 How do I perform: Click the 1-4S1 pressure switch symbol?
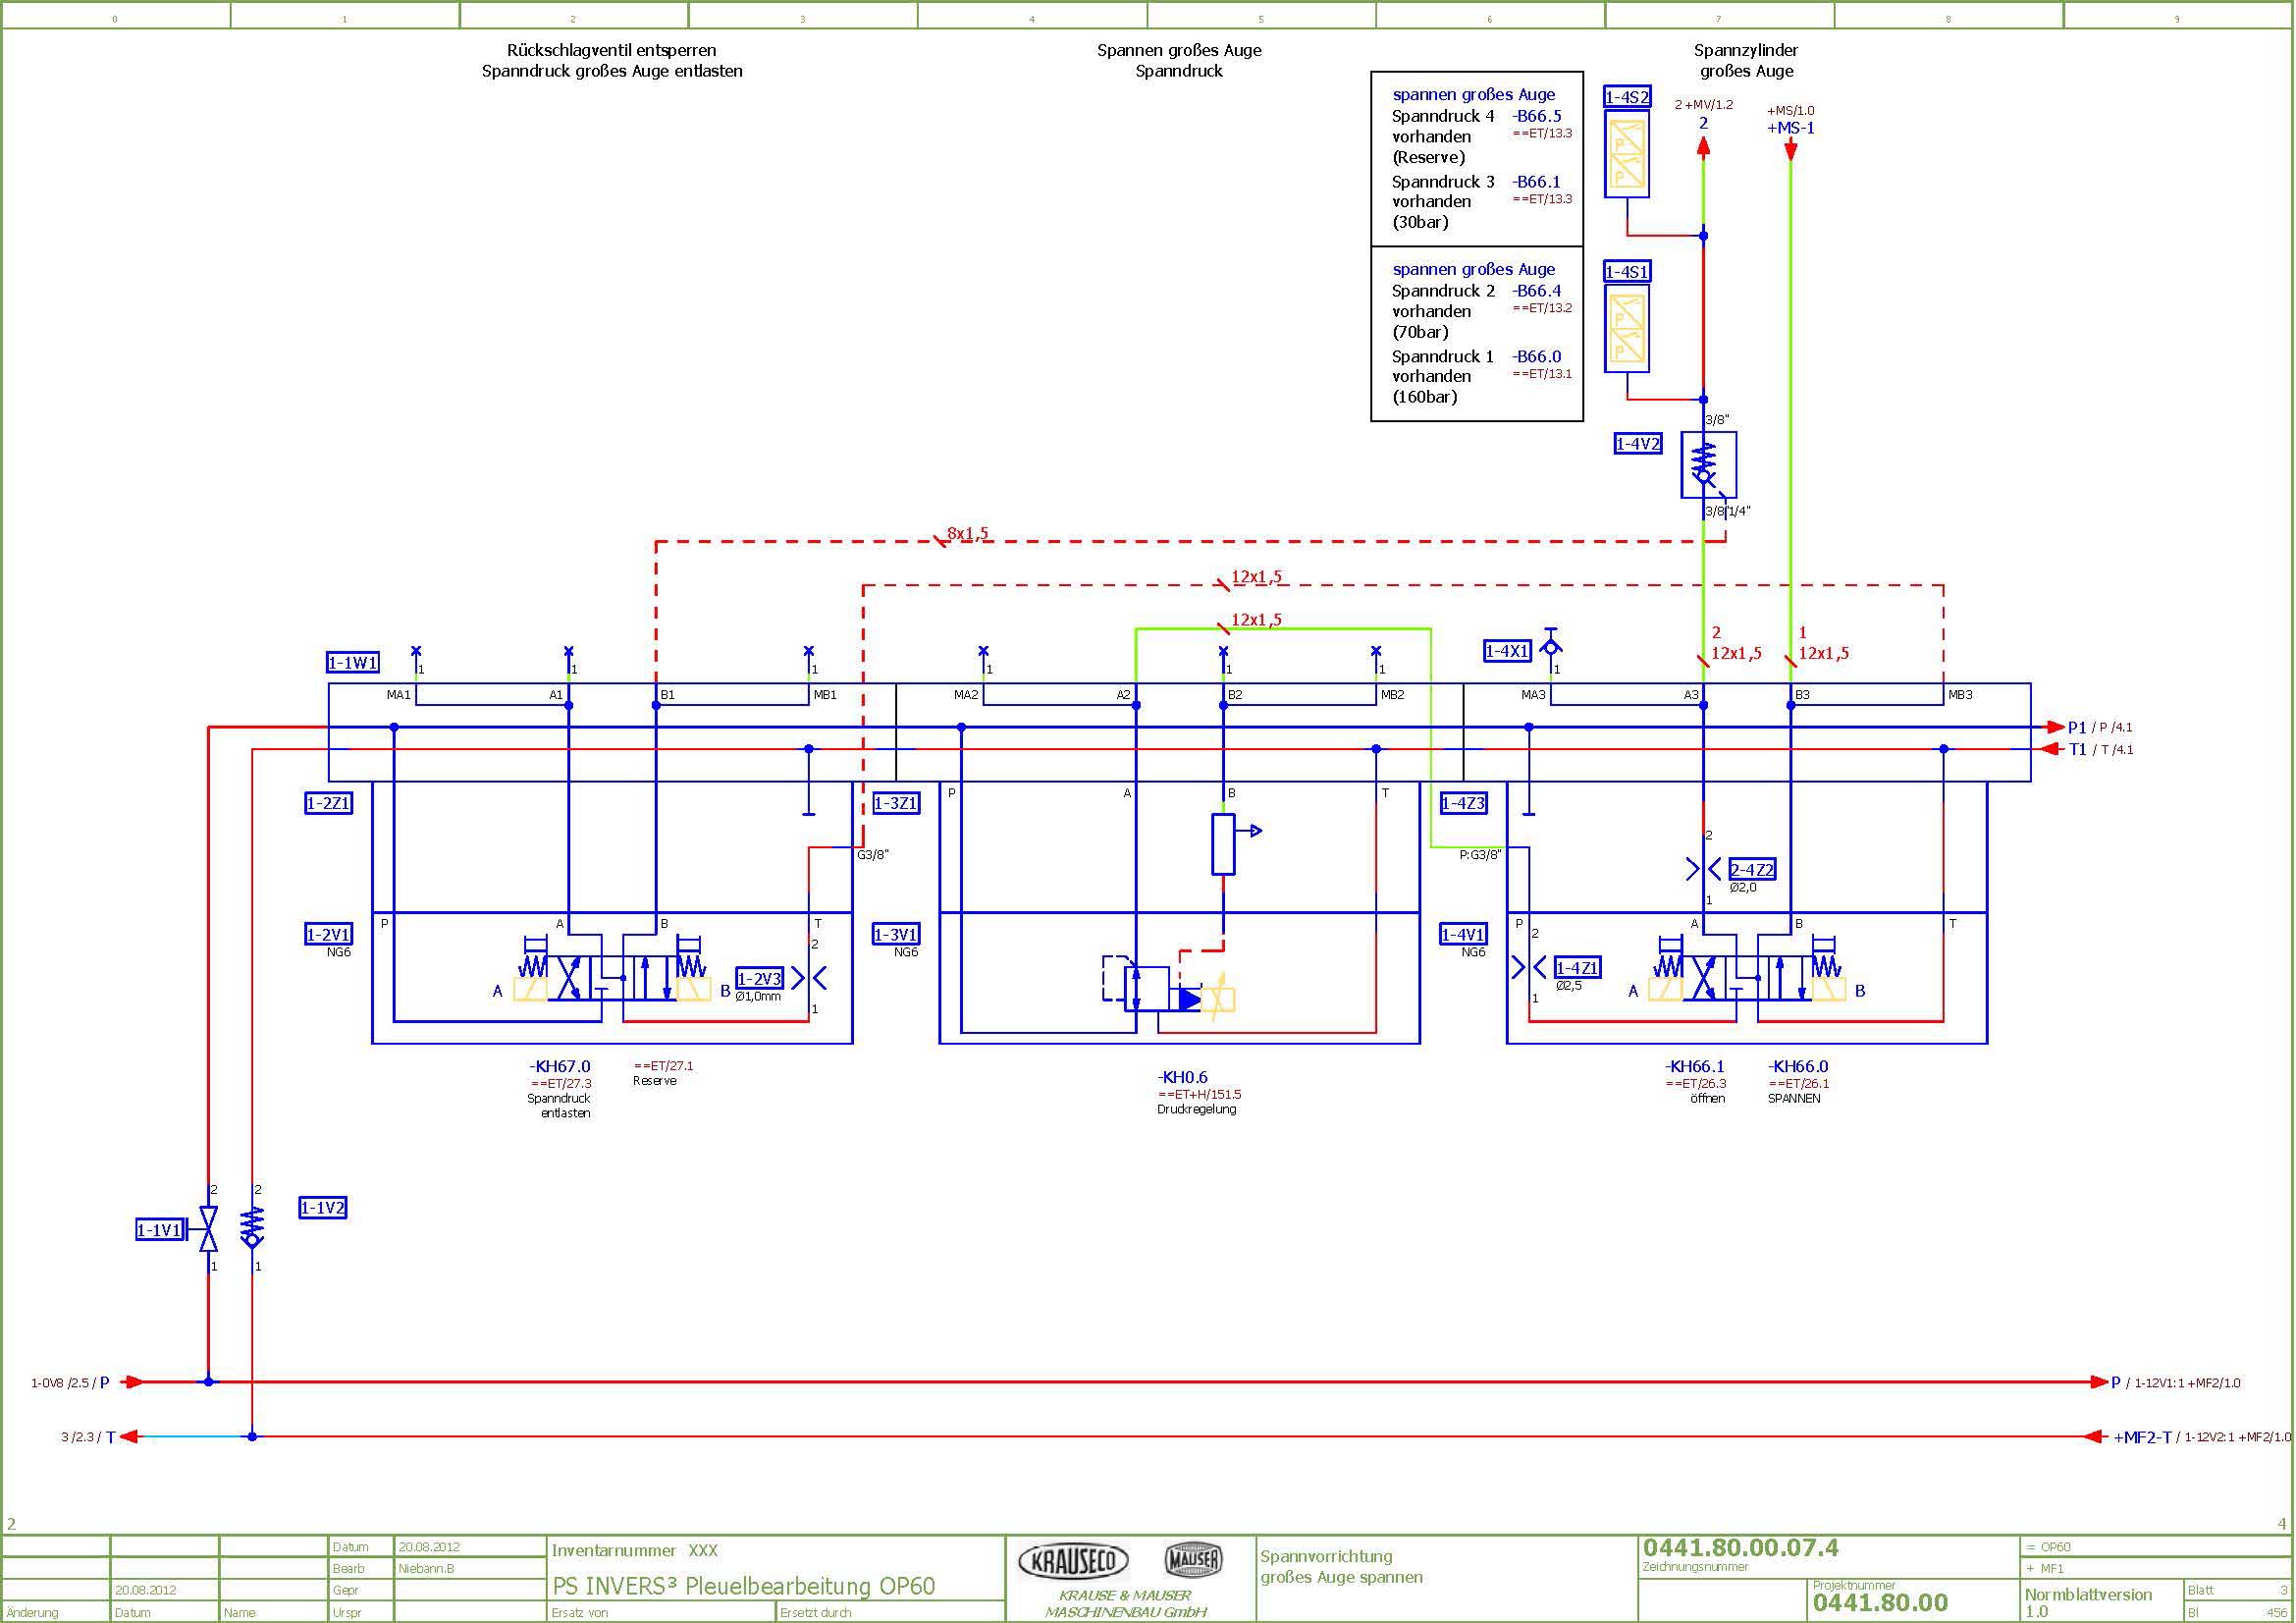1626,328
